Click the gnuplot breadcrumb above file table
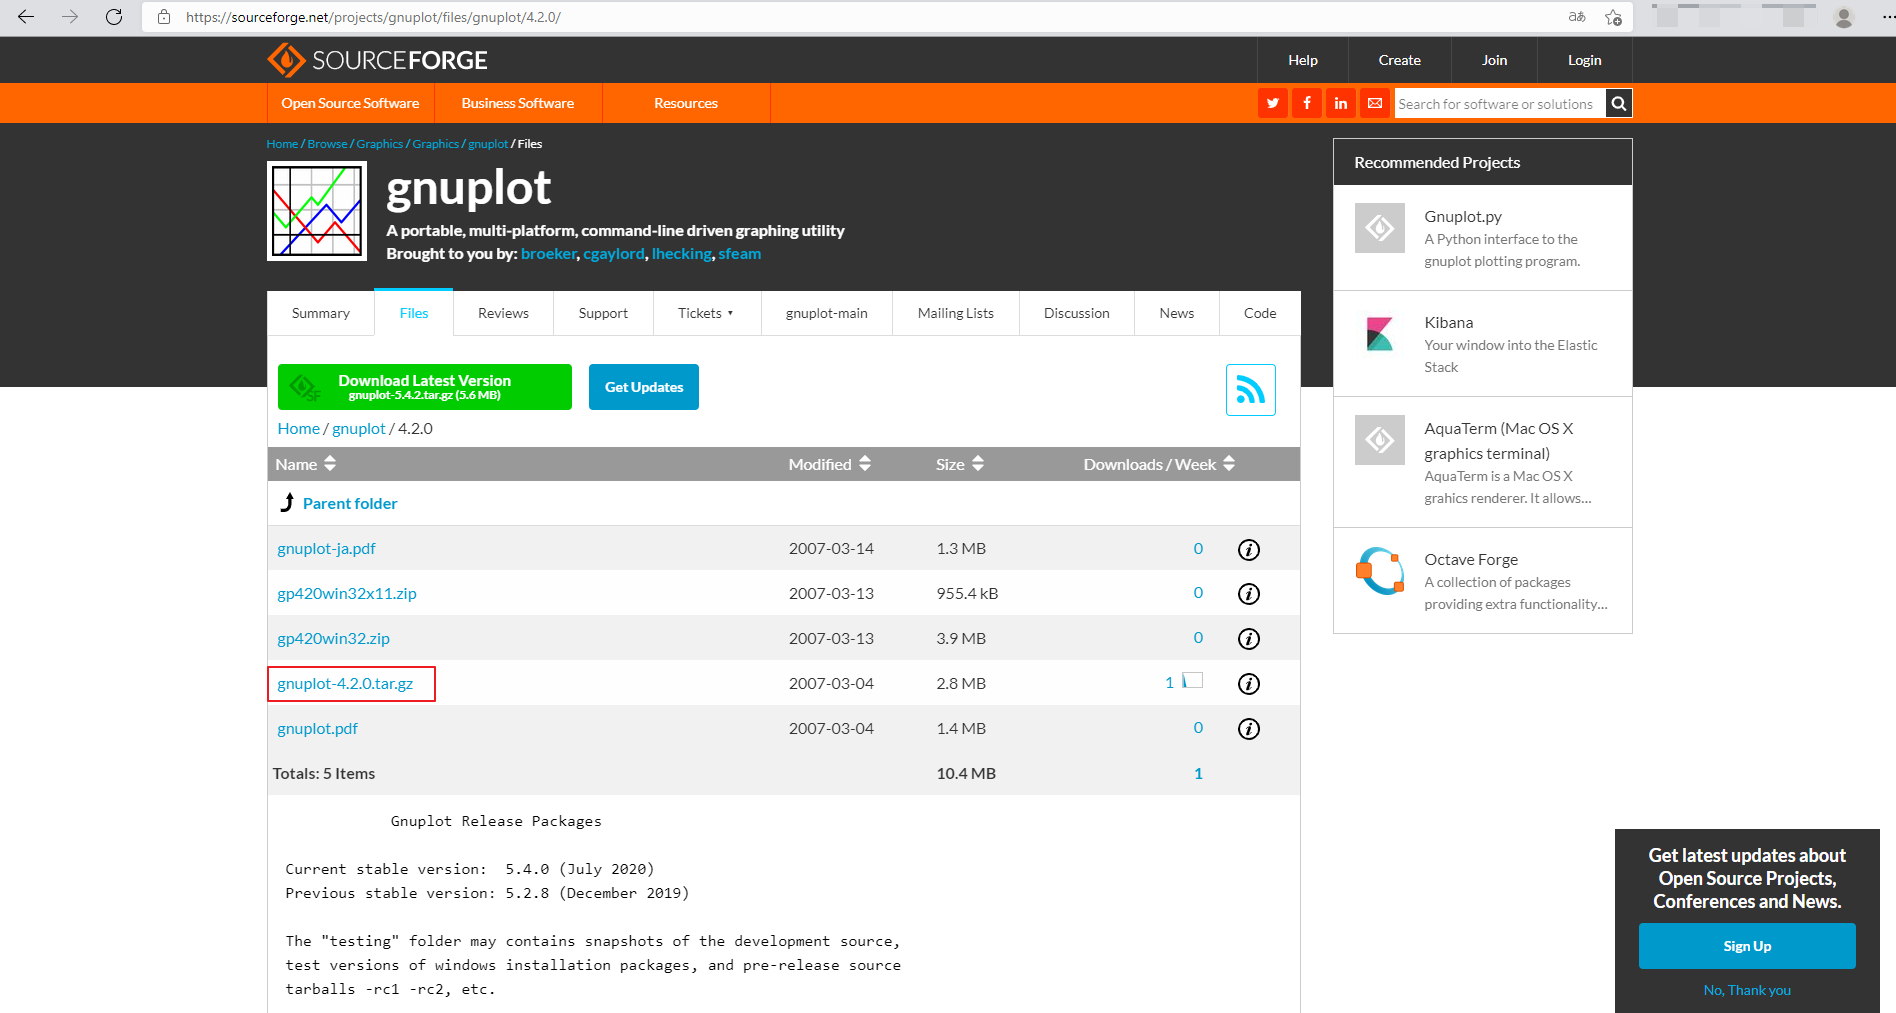 [359, 428]
